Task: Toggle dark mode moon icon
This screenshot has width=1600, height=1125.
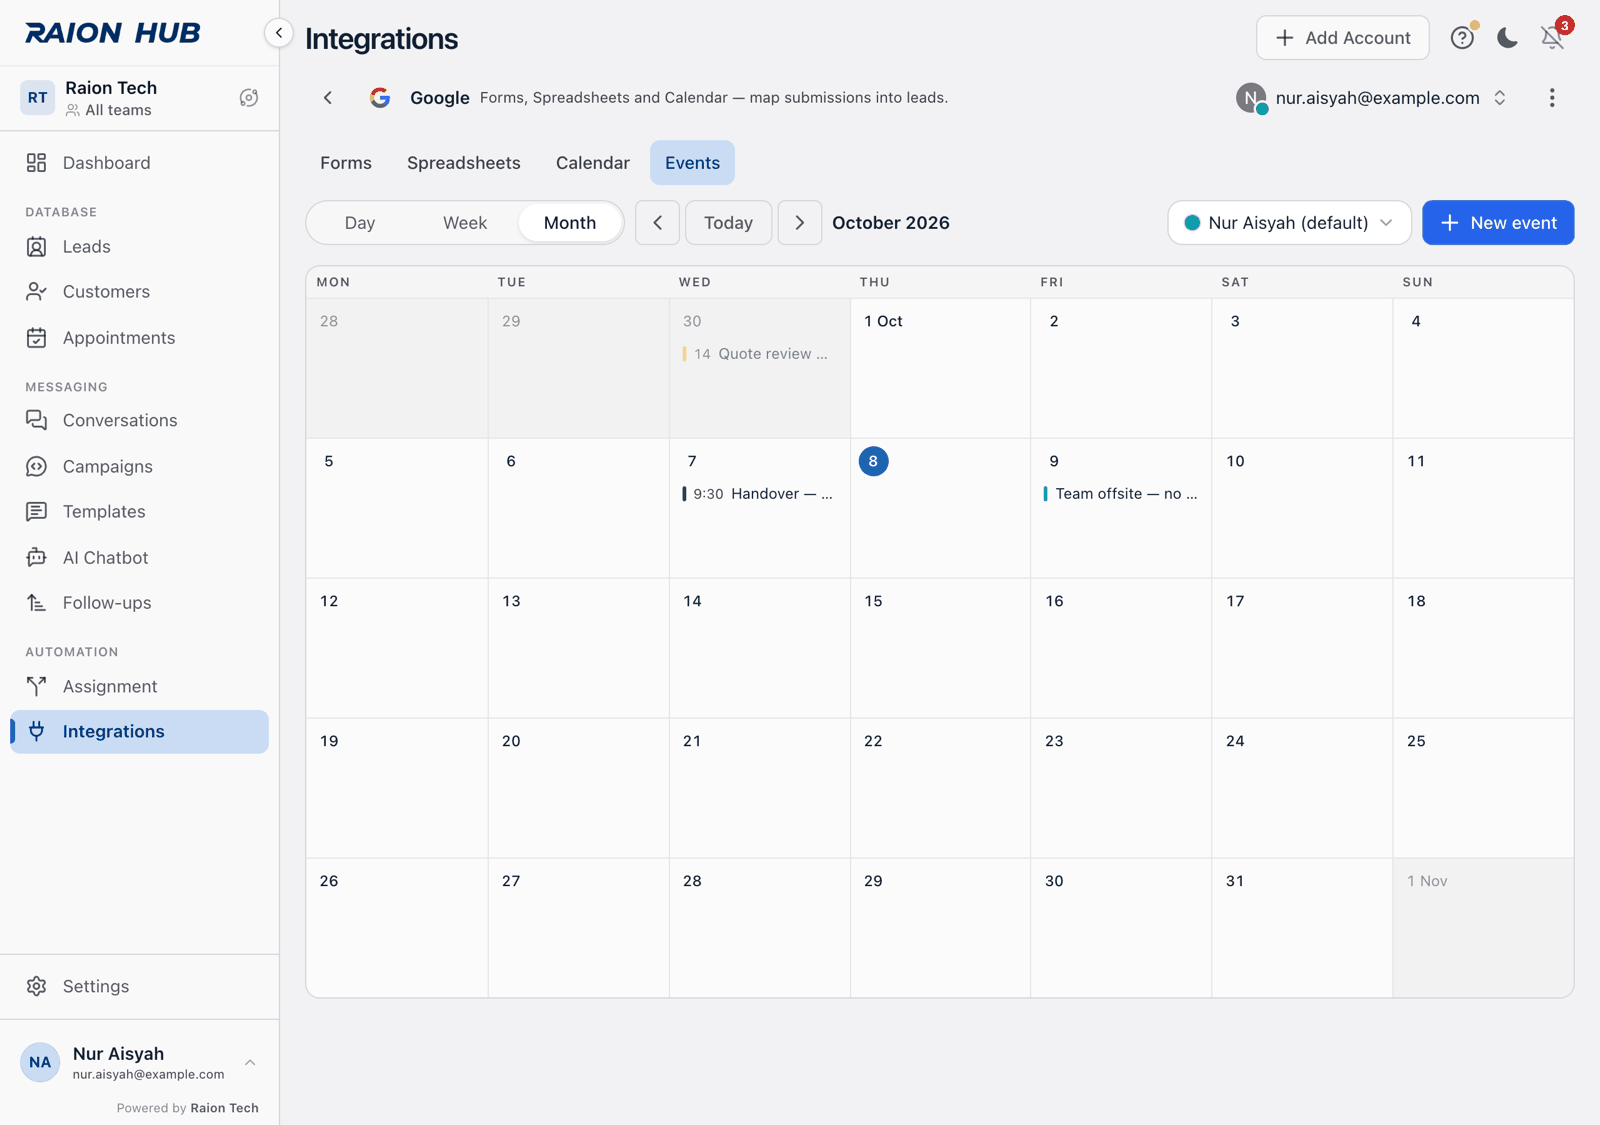Action: tap(1507, 38)
